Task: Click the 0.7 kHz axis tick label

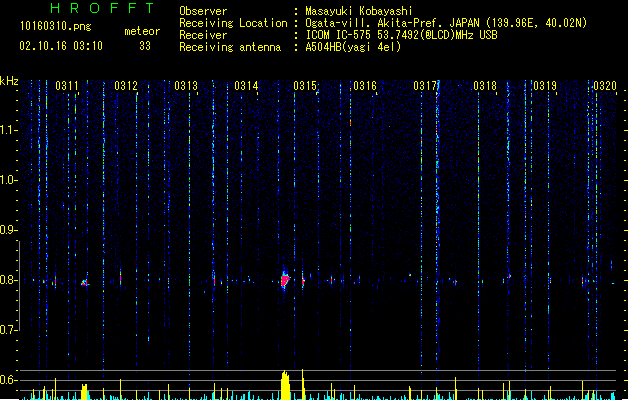Action: pyautogui.click(x=8, y=330)
